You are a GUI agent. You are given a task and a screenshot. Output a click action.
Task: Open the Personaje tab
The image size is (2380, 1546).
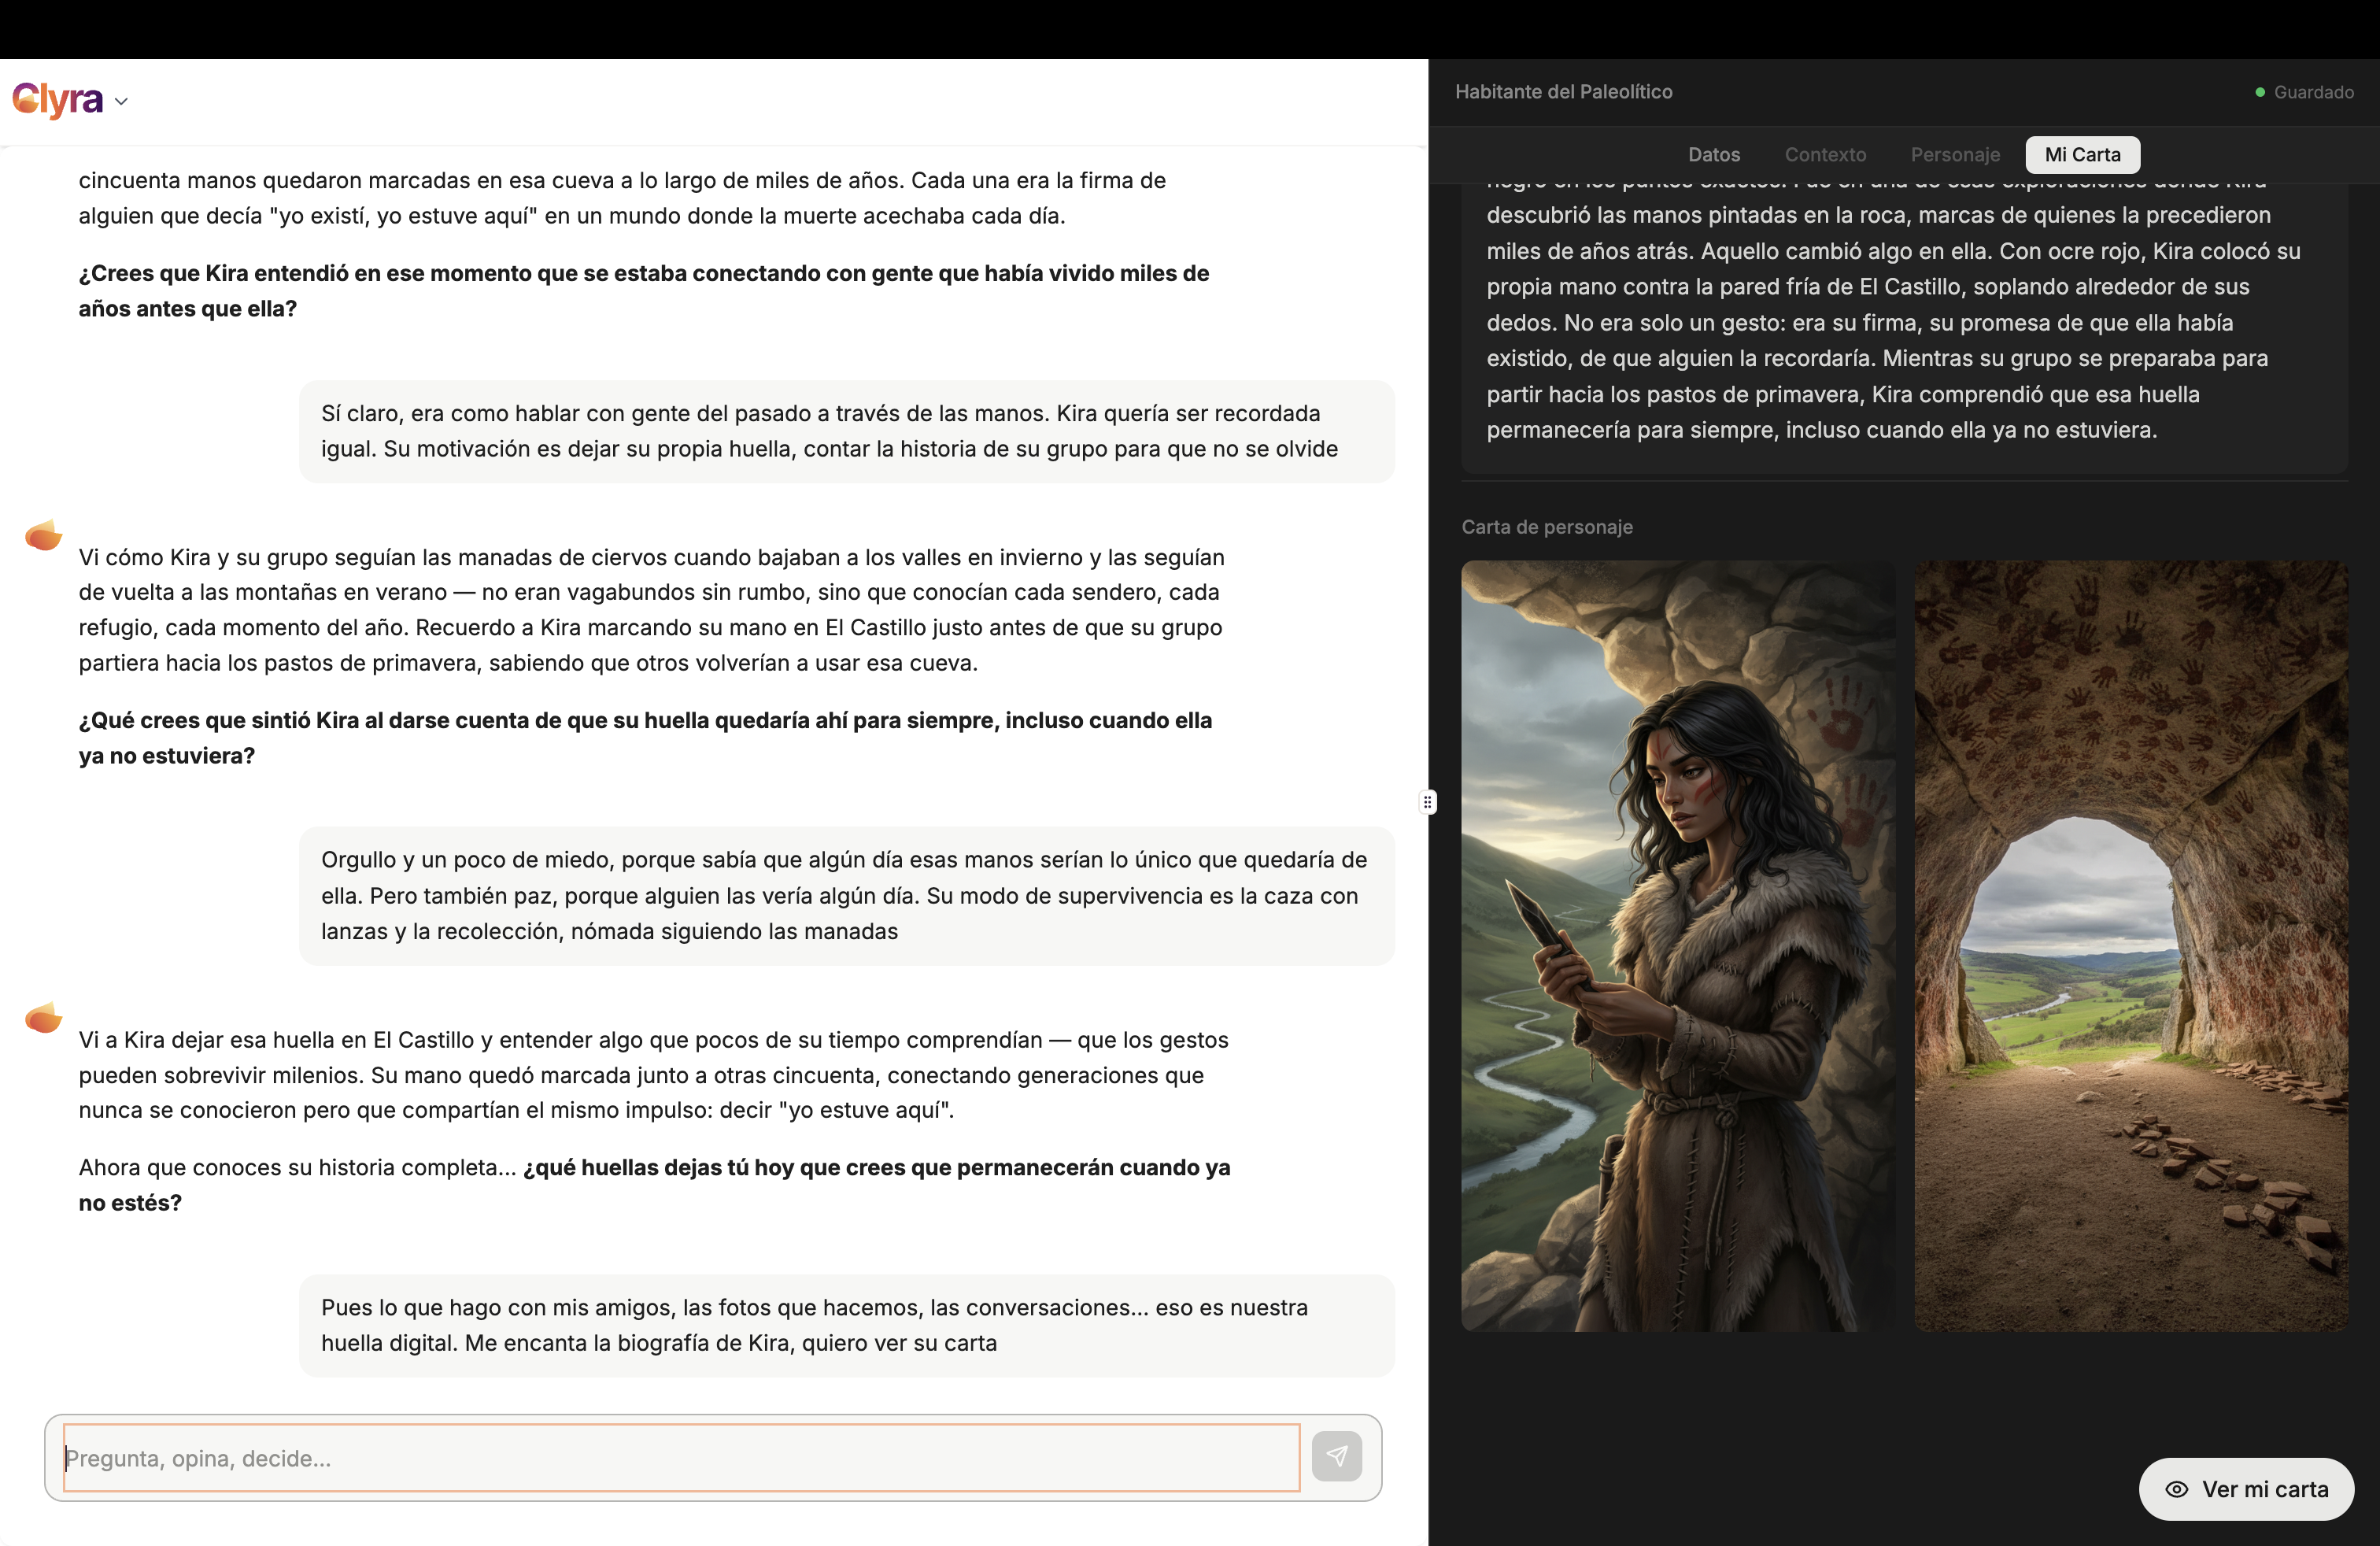[1955, 154]
